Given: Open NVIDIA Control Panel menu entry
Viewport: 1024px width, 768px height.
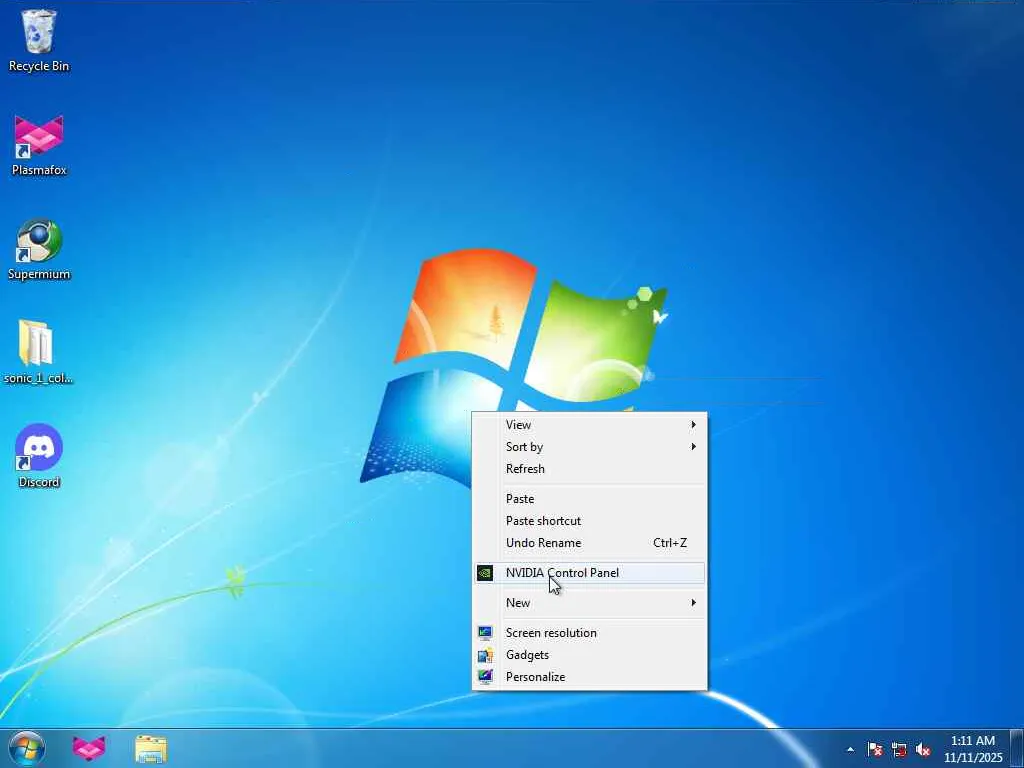Looking at the screenshot, I should pos(589,573).
